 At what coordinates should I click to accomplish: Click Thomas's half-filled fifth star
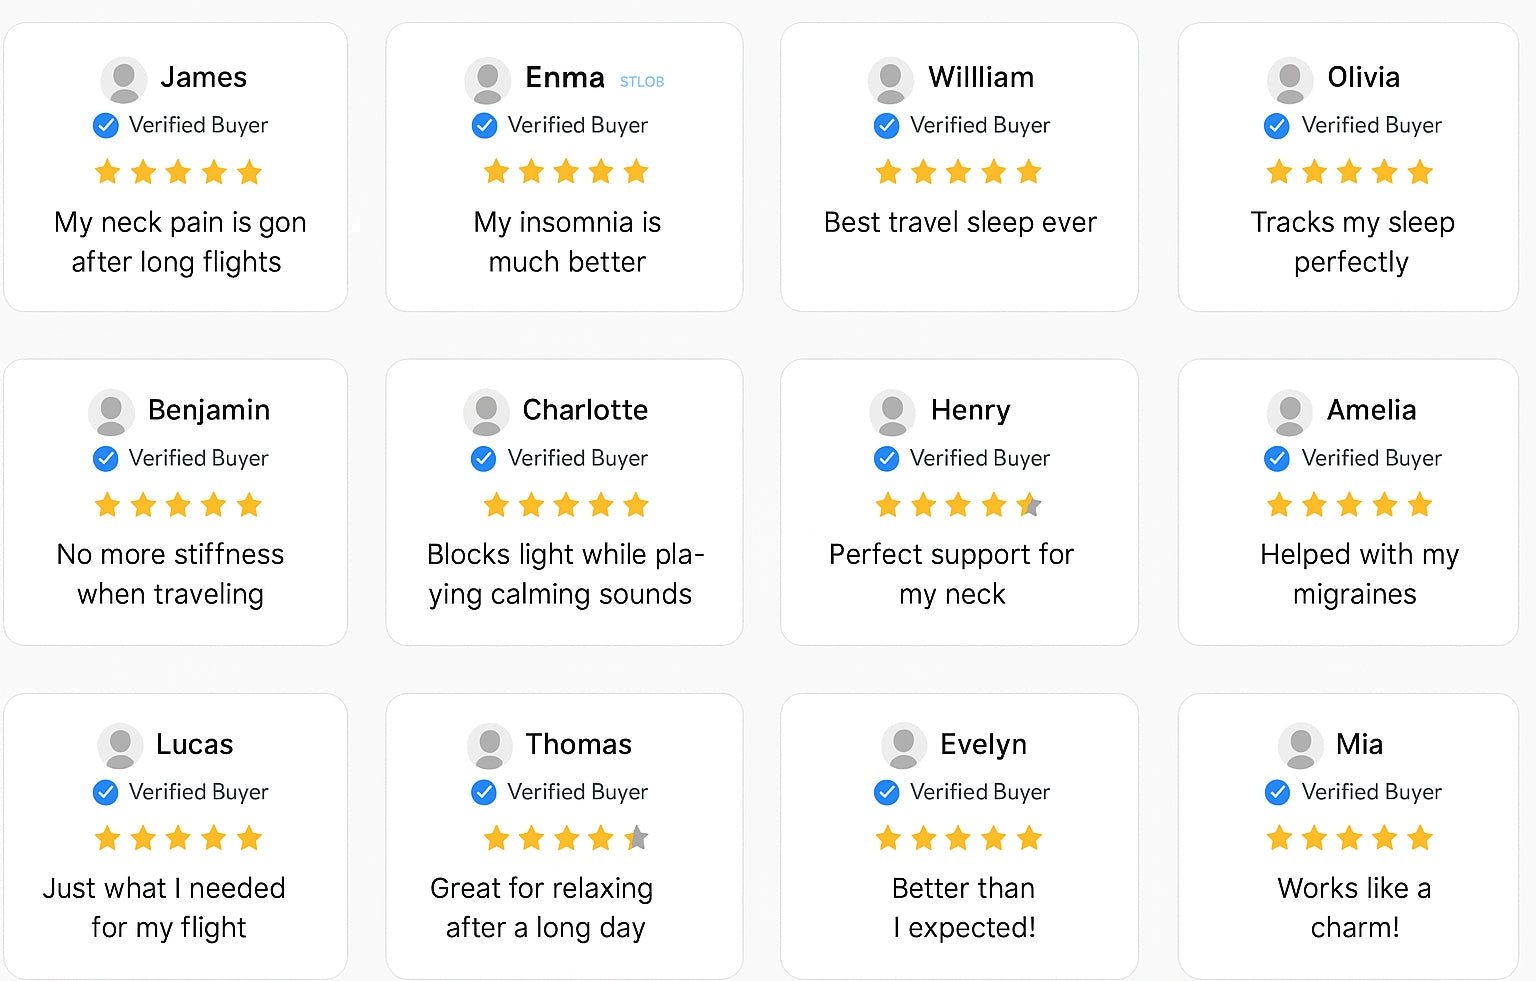pos(636,838)
